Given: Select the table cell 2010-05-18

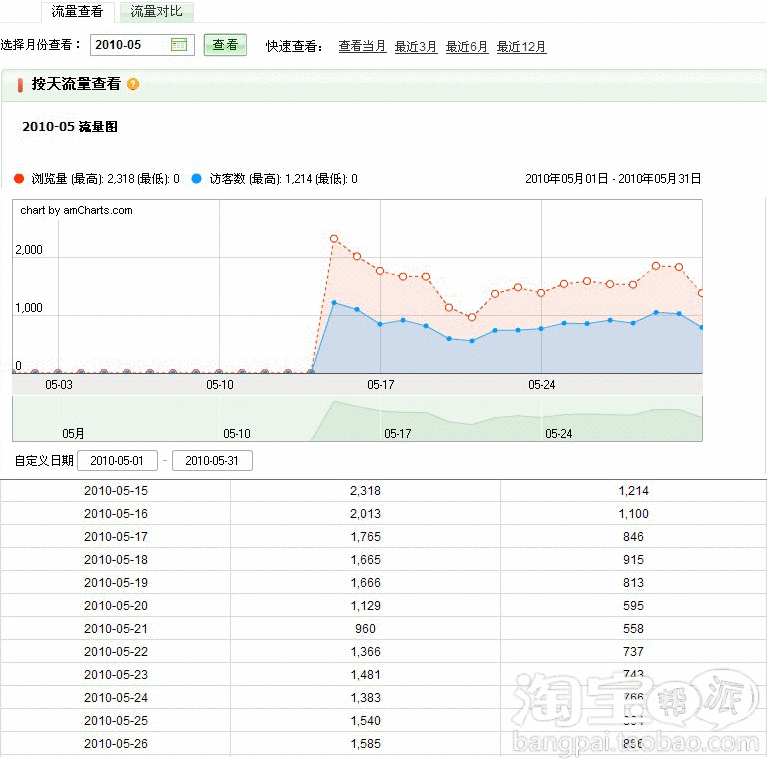Looking at the screenshot, I should tap(116, 560).
